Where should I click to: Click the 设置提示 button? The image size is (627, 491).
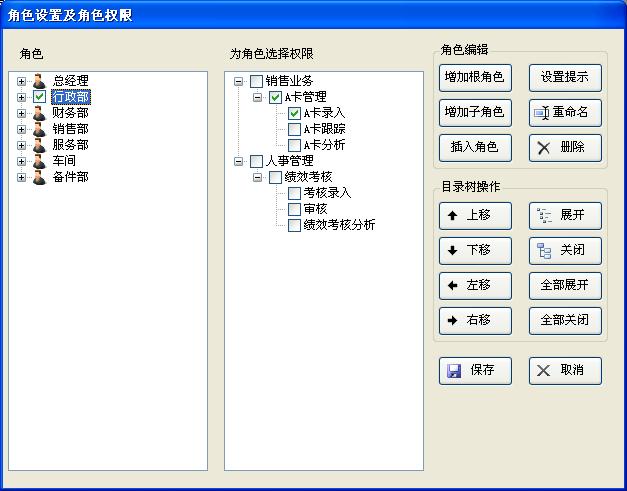tap(565, 78)
